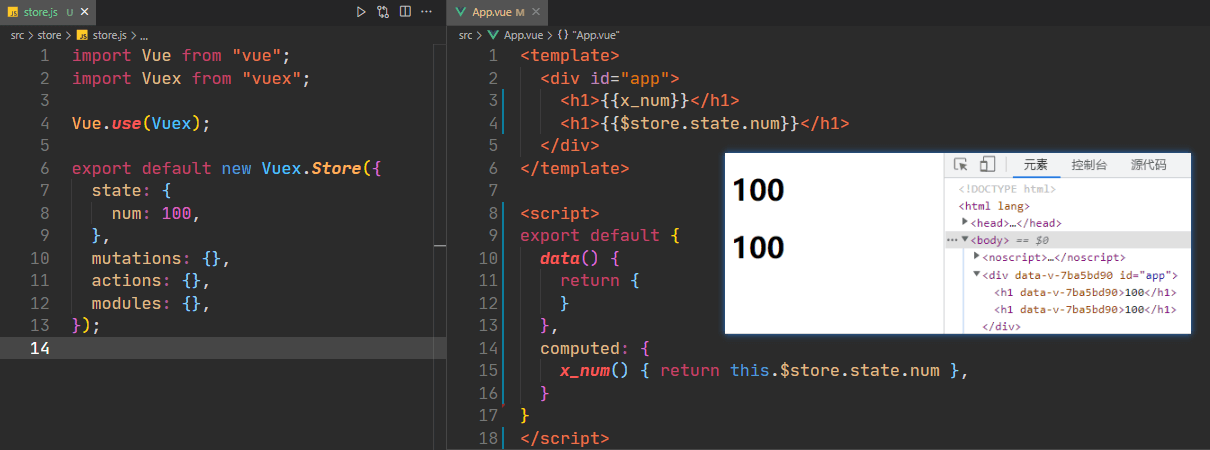1210x450 pixels.
Task: Click 'mutations: {},' line in store.js
Action: pos(161,258)
